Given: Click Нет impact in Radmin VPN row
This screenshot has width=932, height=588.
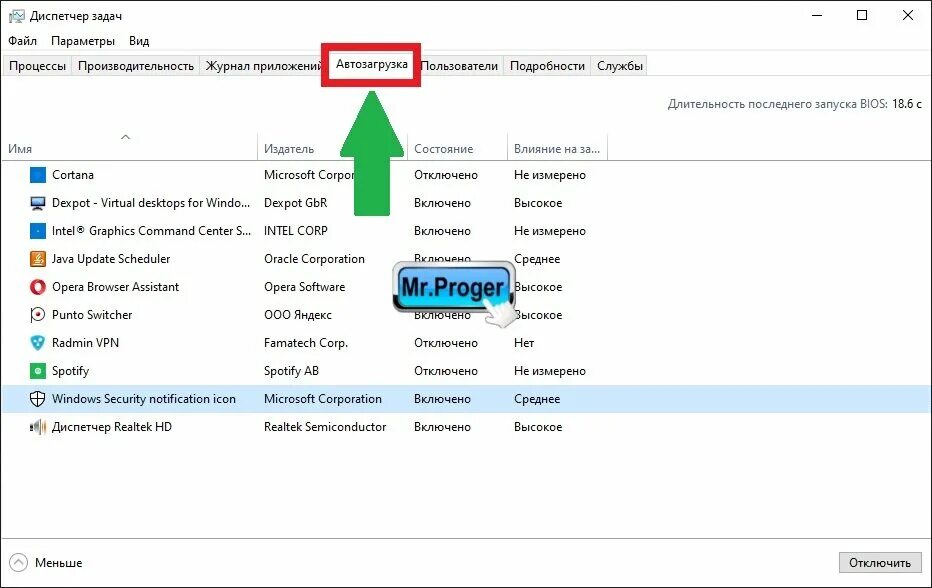Looking at the screenshot, I should click(x=524, y=343).
